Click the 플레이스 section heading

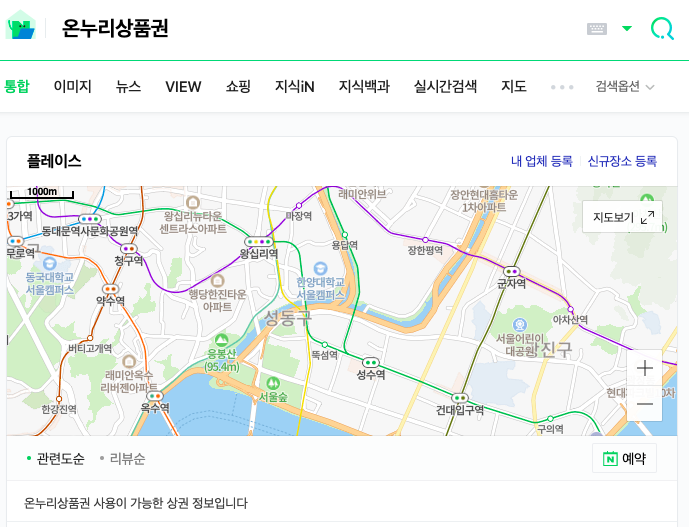click(54, 161)
